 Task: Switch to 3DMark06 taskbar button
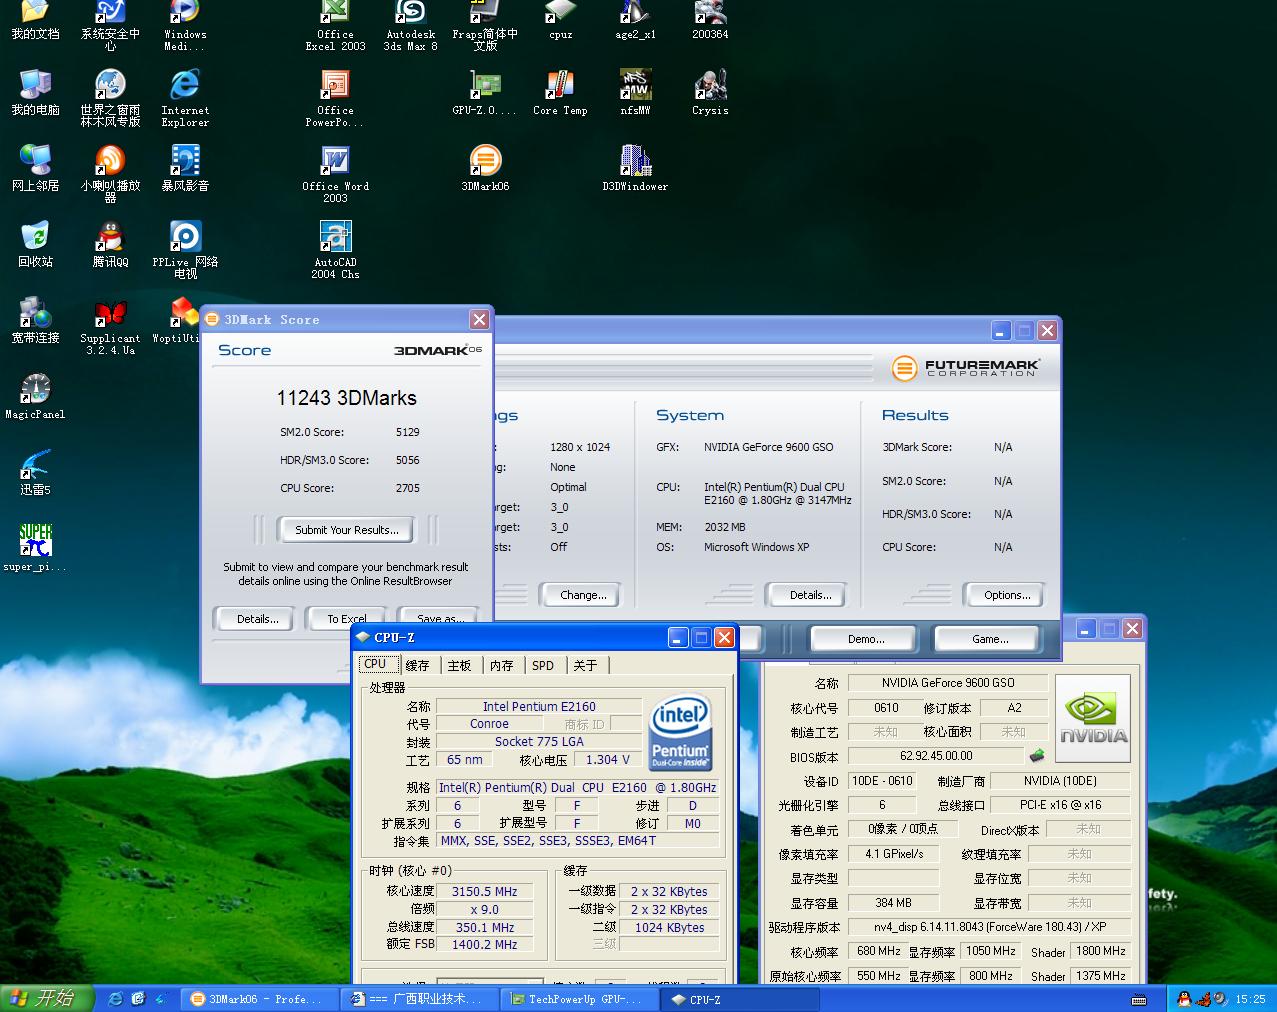coord(257,999)
